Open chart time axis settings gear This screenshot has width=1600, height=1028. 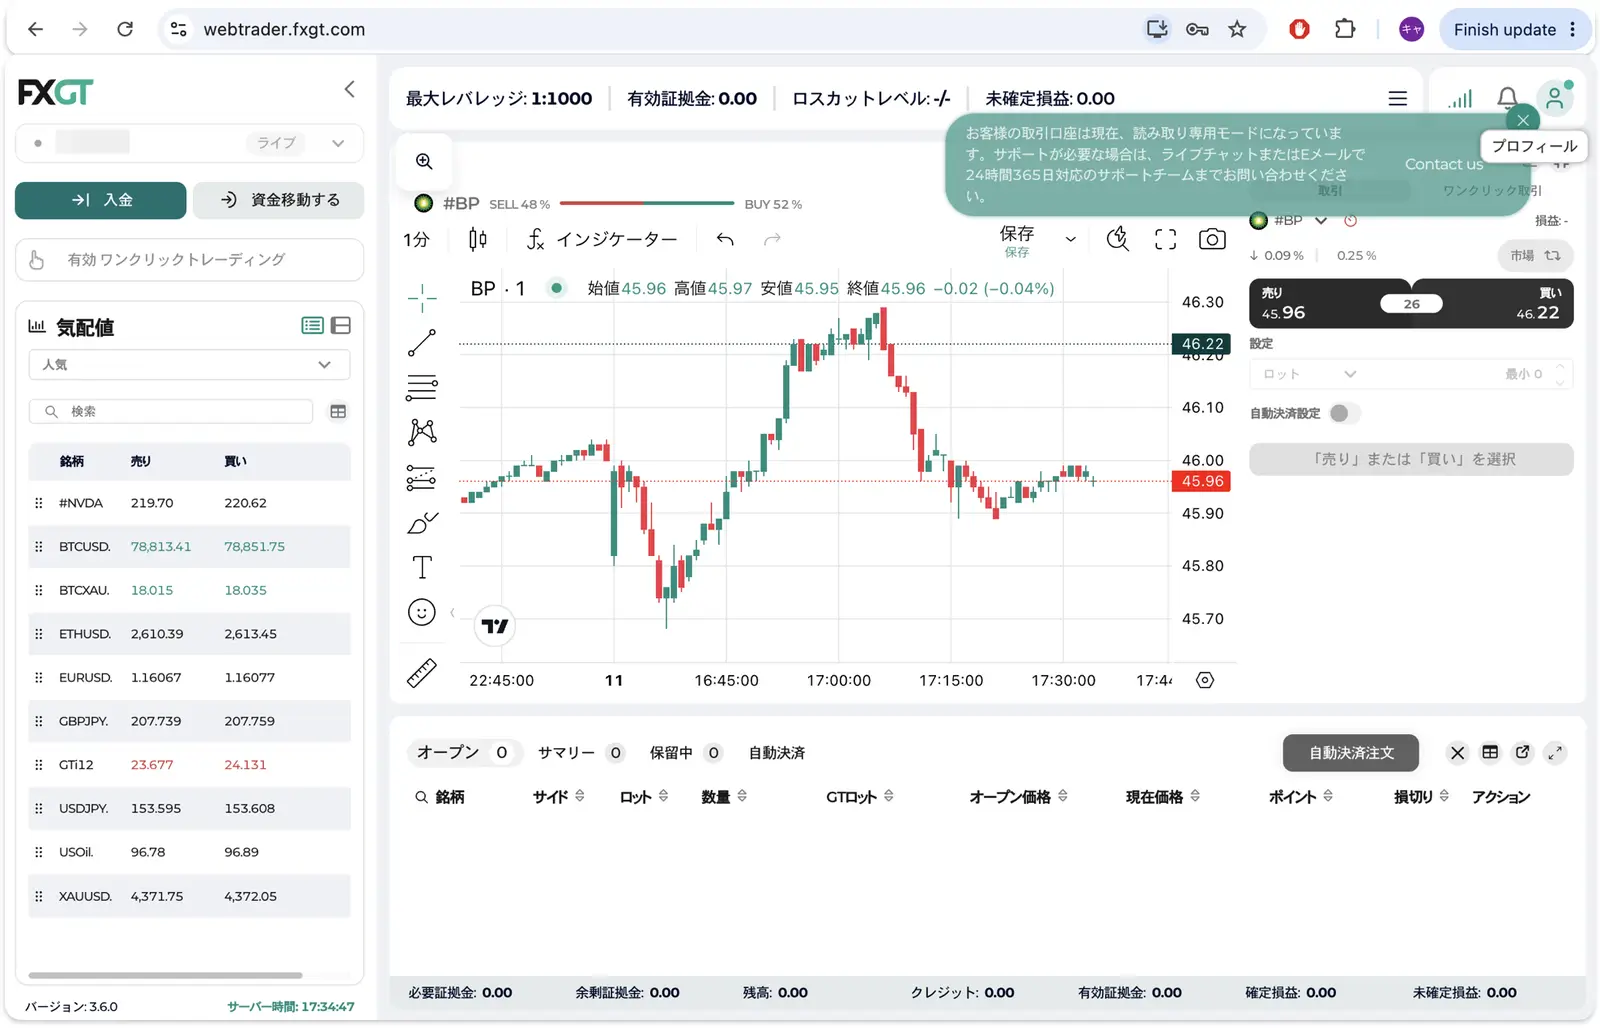tap(1205, 680)
